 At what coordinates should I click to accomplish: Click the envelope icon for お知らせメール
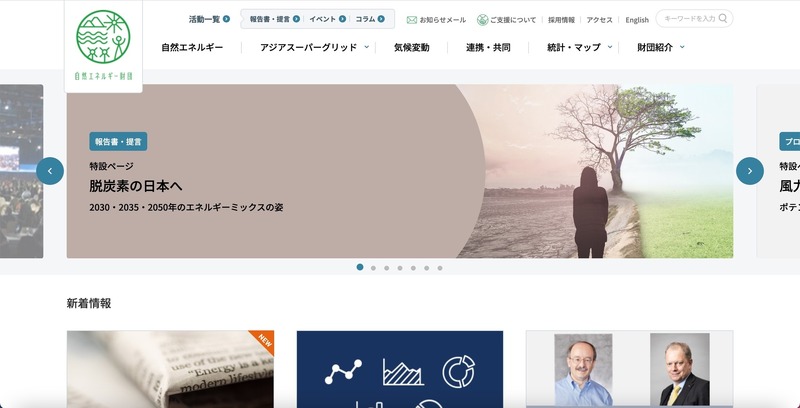click(x=412, y=20)
